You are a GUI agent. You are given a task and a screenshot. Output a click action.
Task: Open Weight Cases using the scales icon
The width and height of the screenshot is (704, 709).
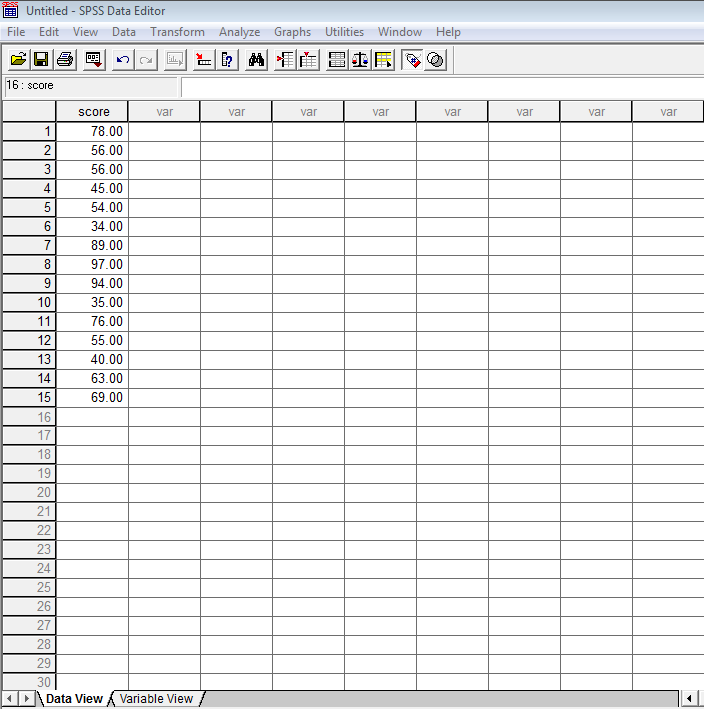click(x=360, y=60)
